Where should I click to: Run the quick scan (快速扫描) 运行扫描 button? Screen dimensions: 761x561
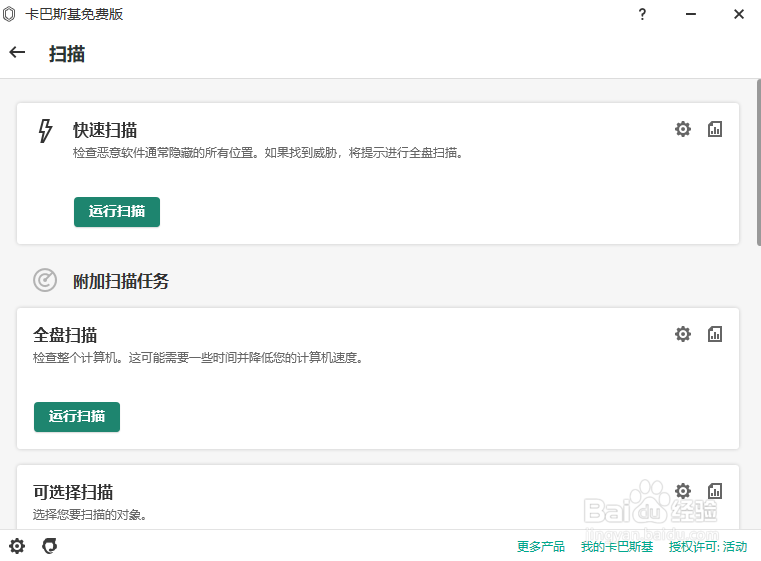[x=117, y=212]
